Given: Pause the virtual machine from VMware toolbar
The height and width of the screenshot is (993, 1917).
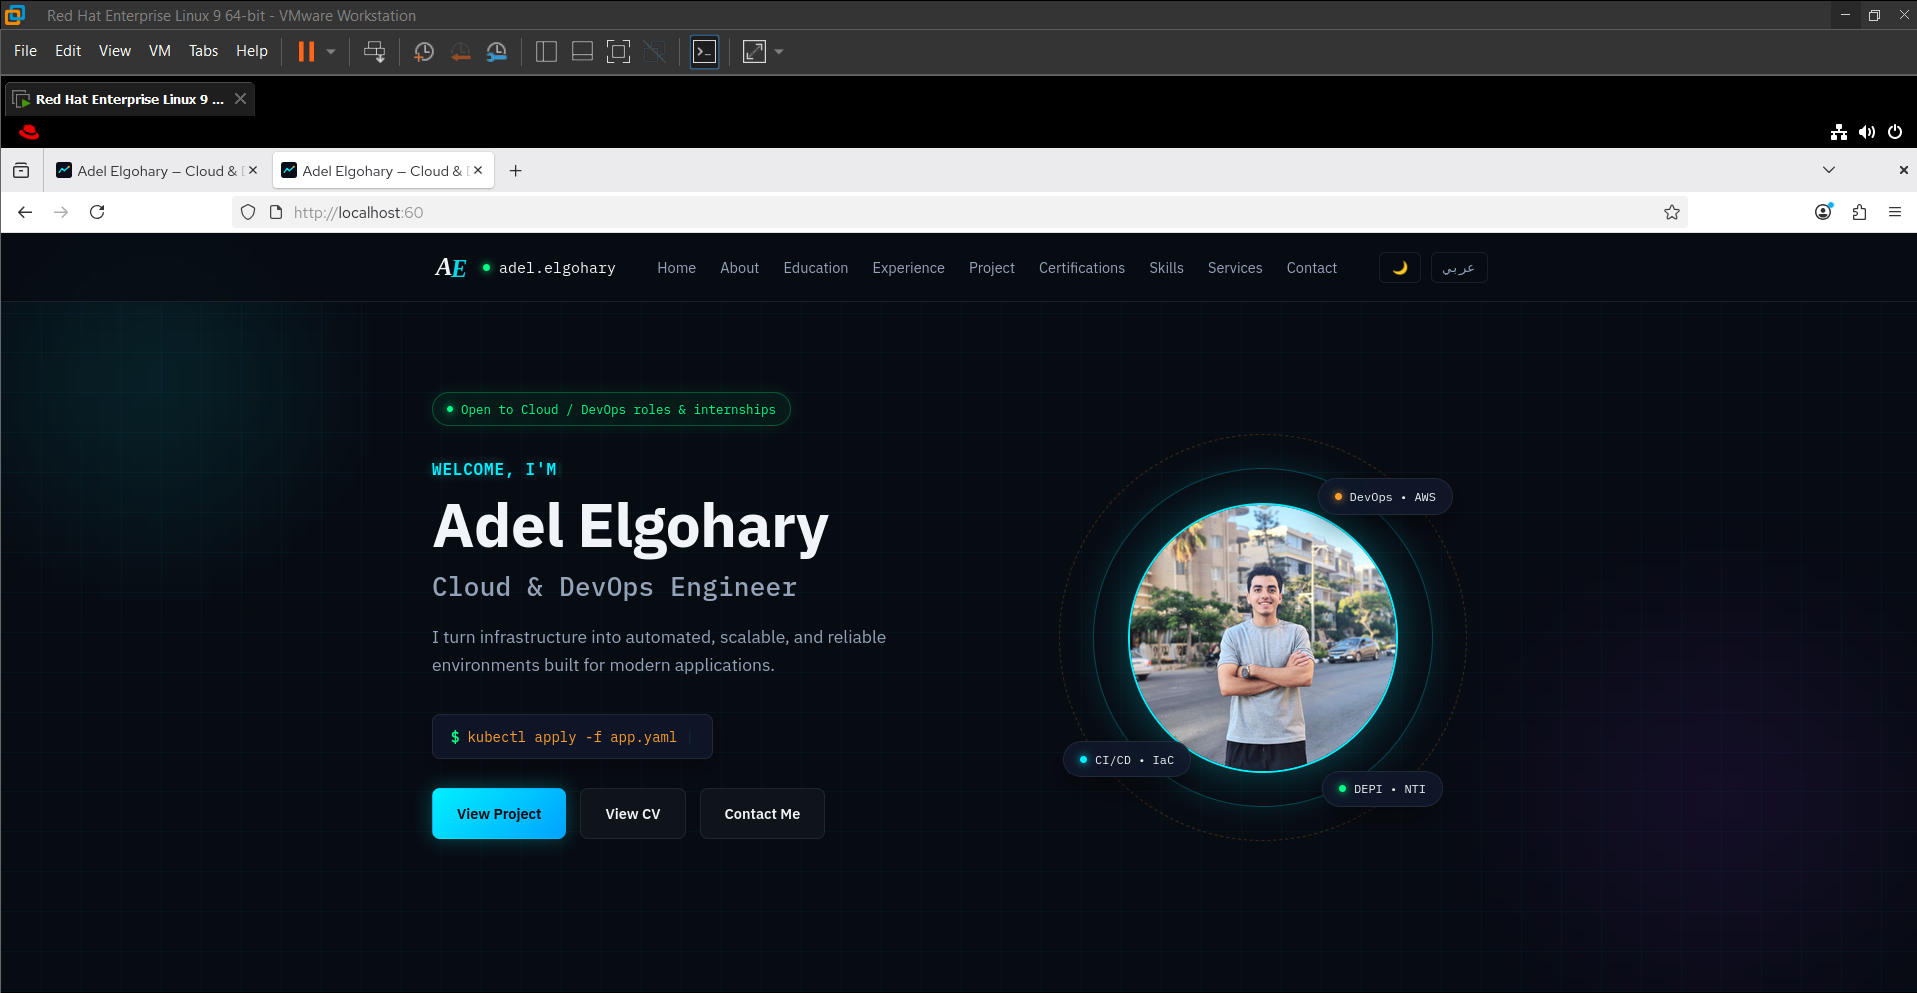Looking at the screenshot, I should [306, 52].
